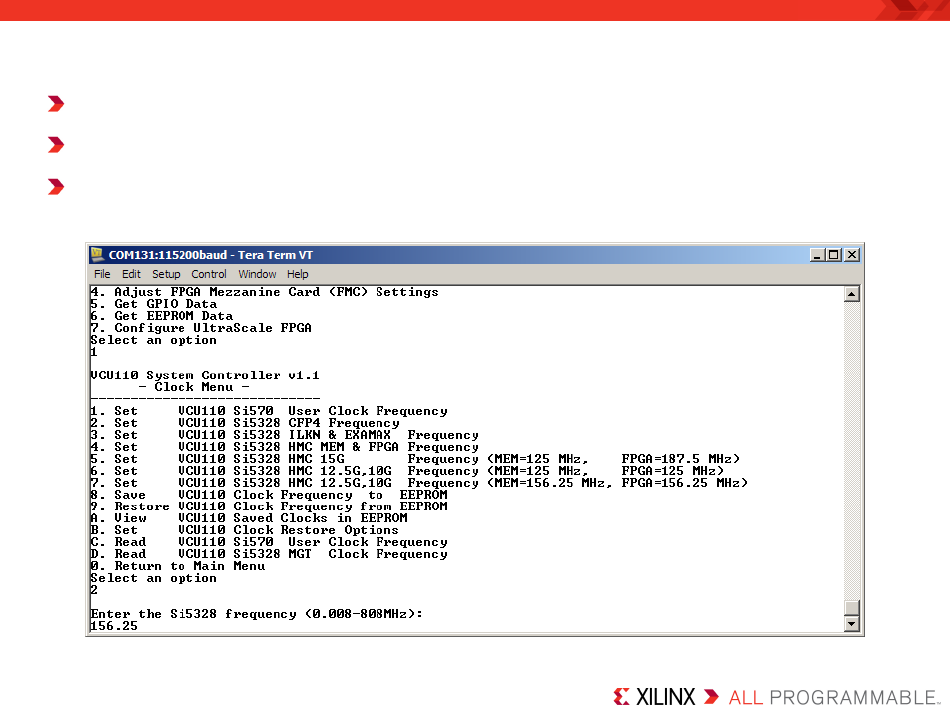Minimize the Tera Term window
The height and width of the screenshot is (713, 950).
817,255
